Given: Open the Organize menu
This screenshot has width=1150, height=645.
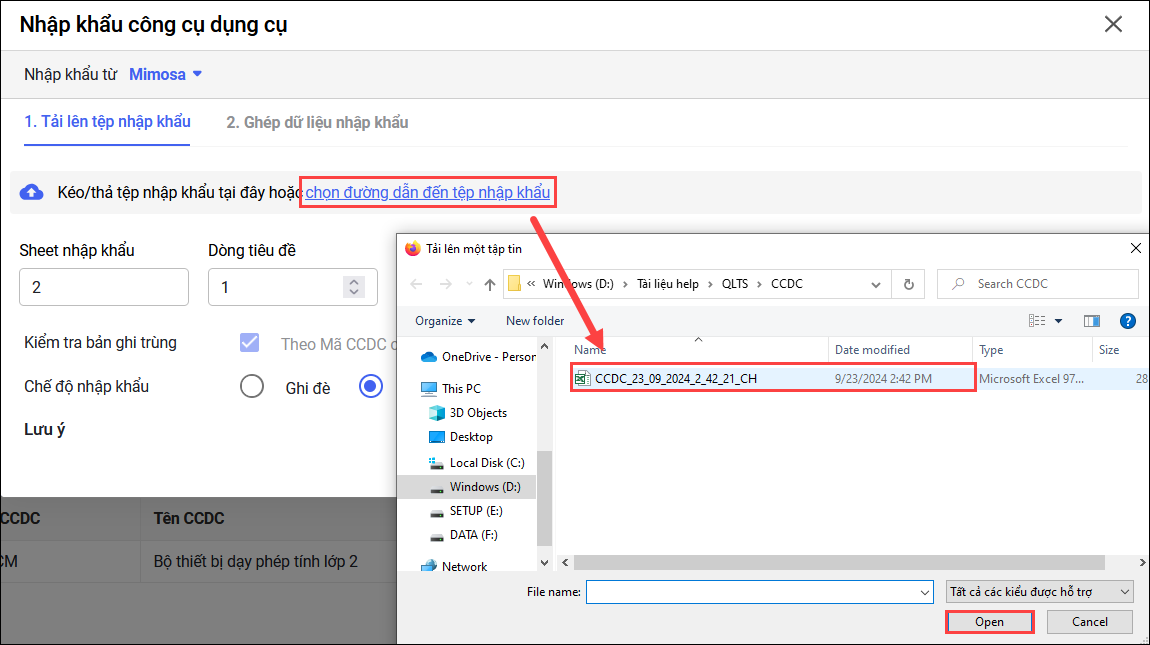Looking at the screenshot, I should [x=444, y=321].
